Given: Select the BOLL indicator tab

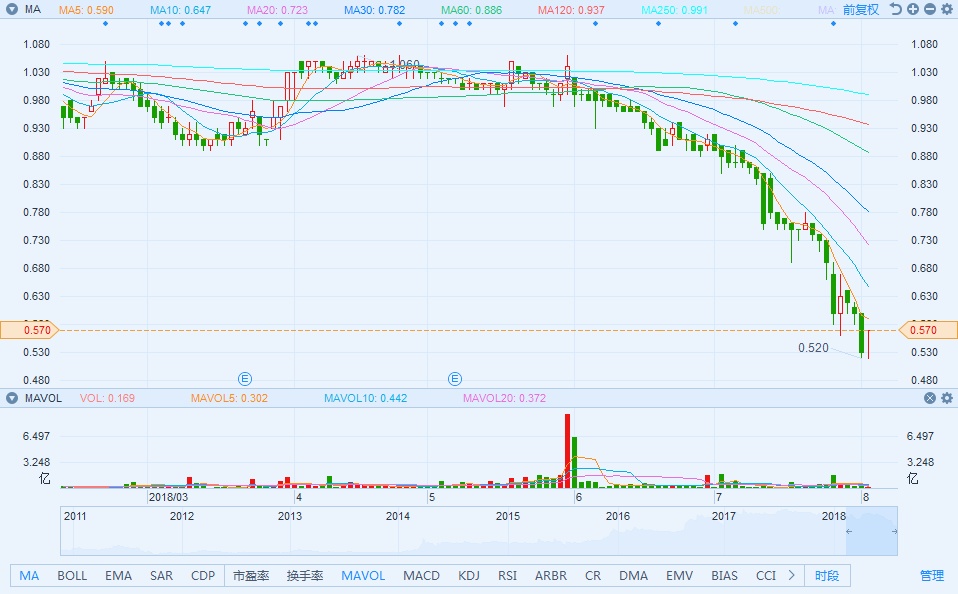Looking at the screenshot, I should 72,576.
